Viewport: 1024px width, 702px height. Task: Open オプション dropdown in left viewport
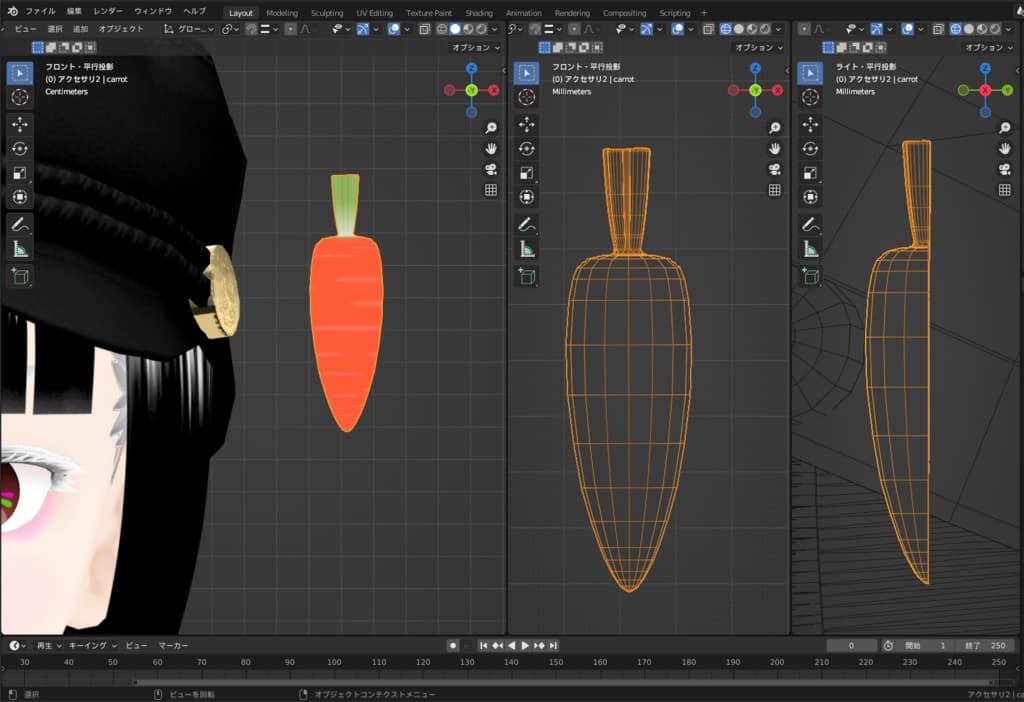click(474, 47)
